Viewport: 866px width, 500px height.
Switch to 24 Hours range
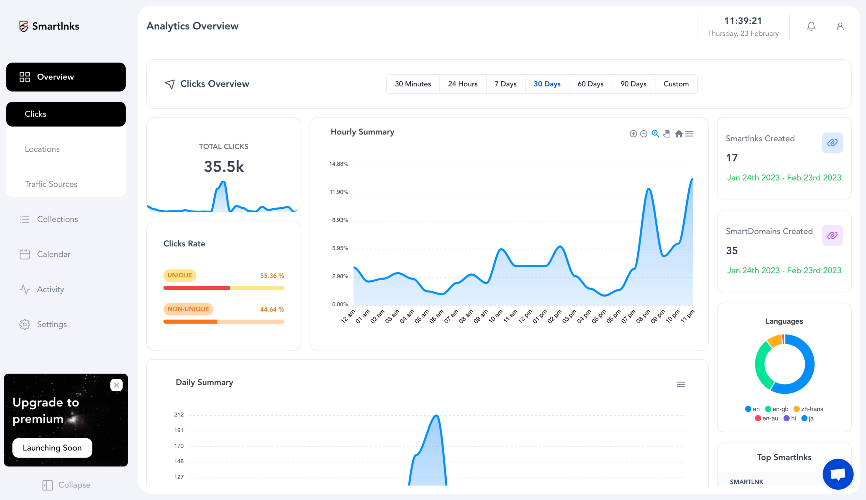[x=463, y=84]
